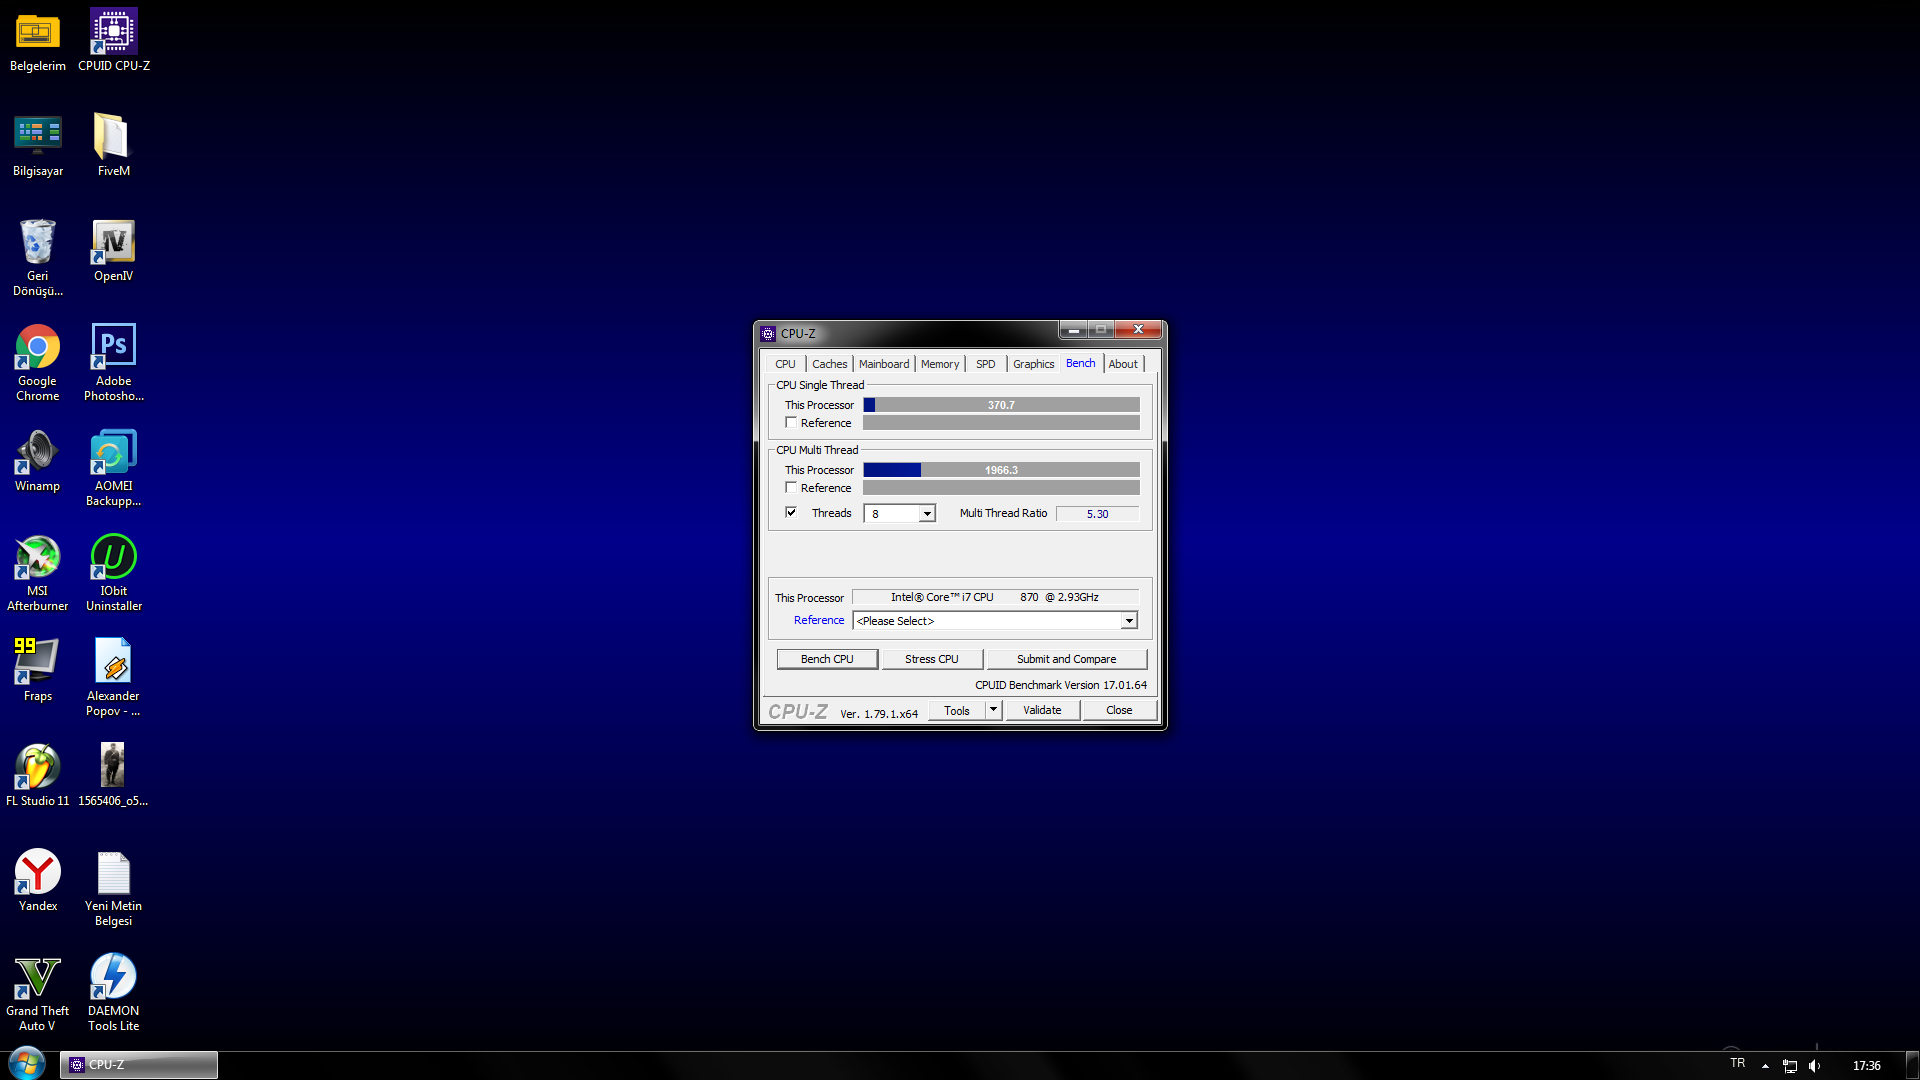The image size is (1920, 1080).
Task: Click the Validate button
Action: [x=1042, y=710]
